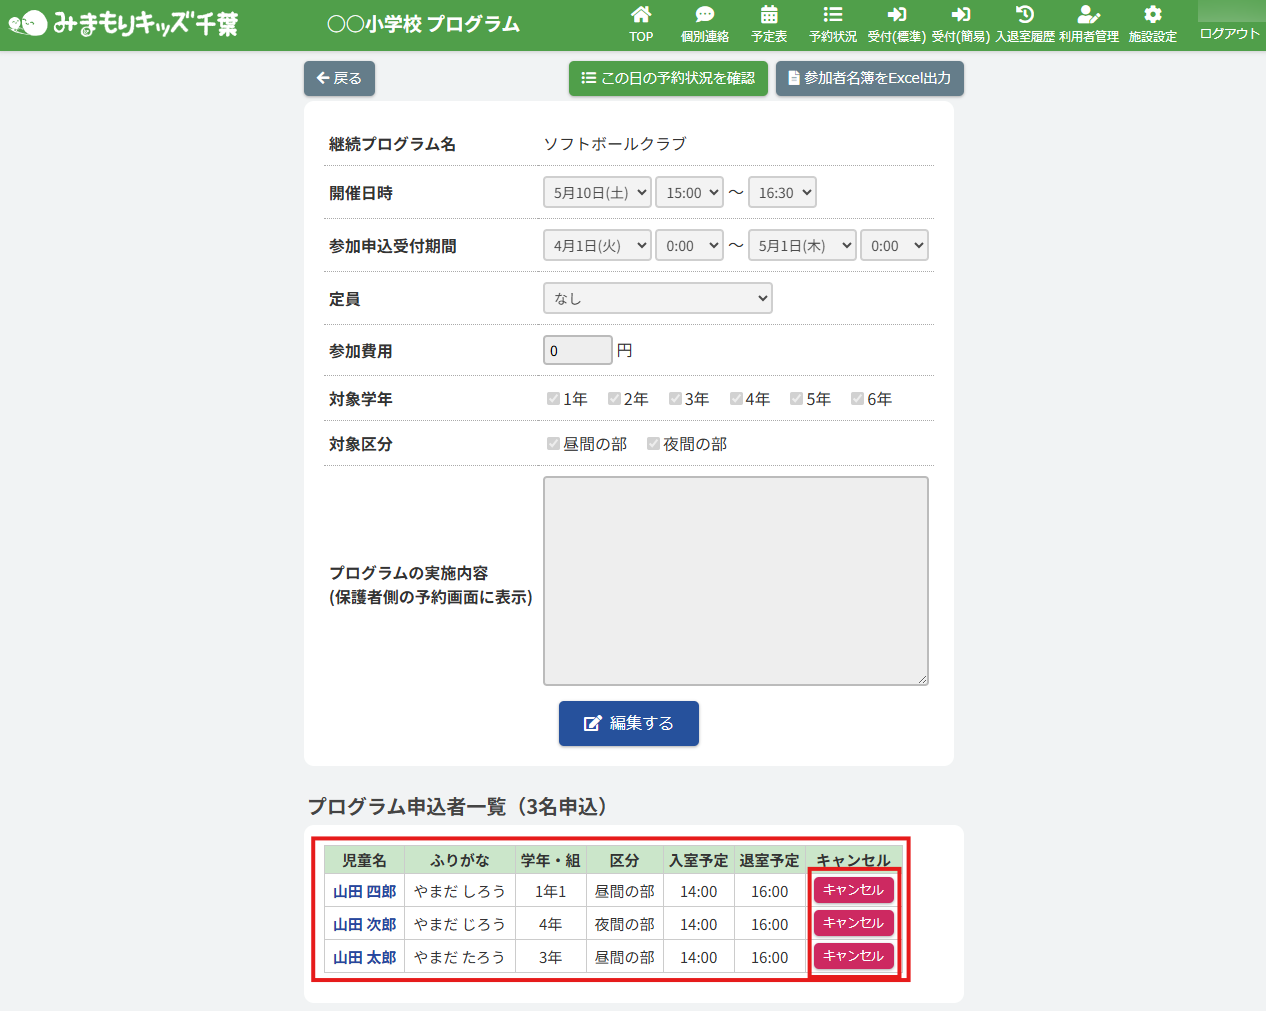Screen dimensions: 1266x1011
Task: Go to 受付(簡易) in navigation
Action: pos(960,24)
